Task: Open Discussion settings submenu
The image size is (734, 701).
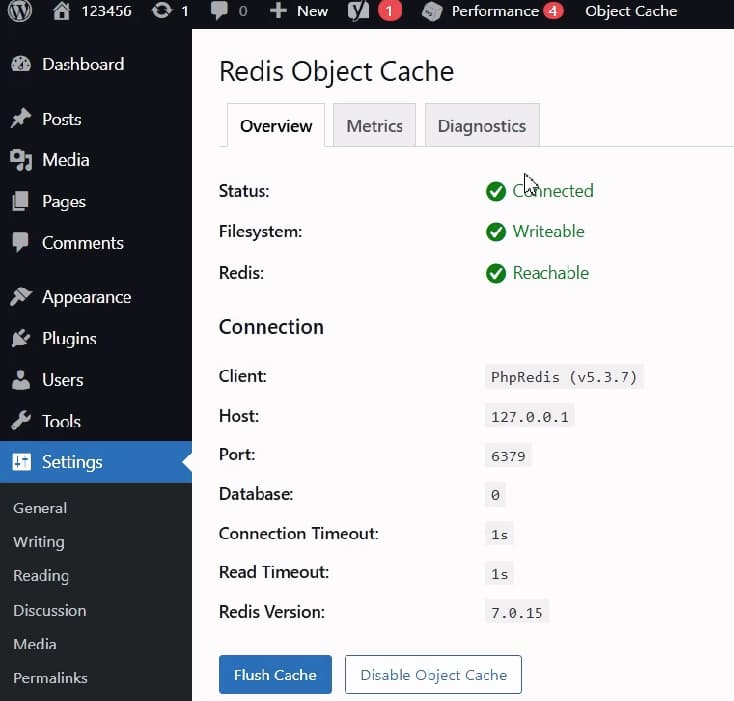Action: point(50,610)
